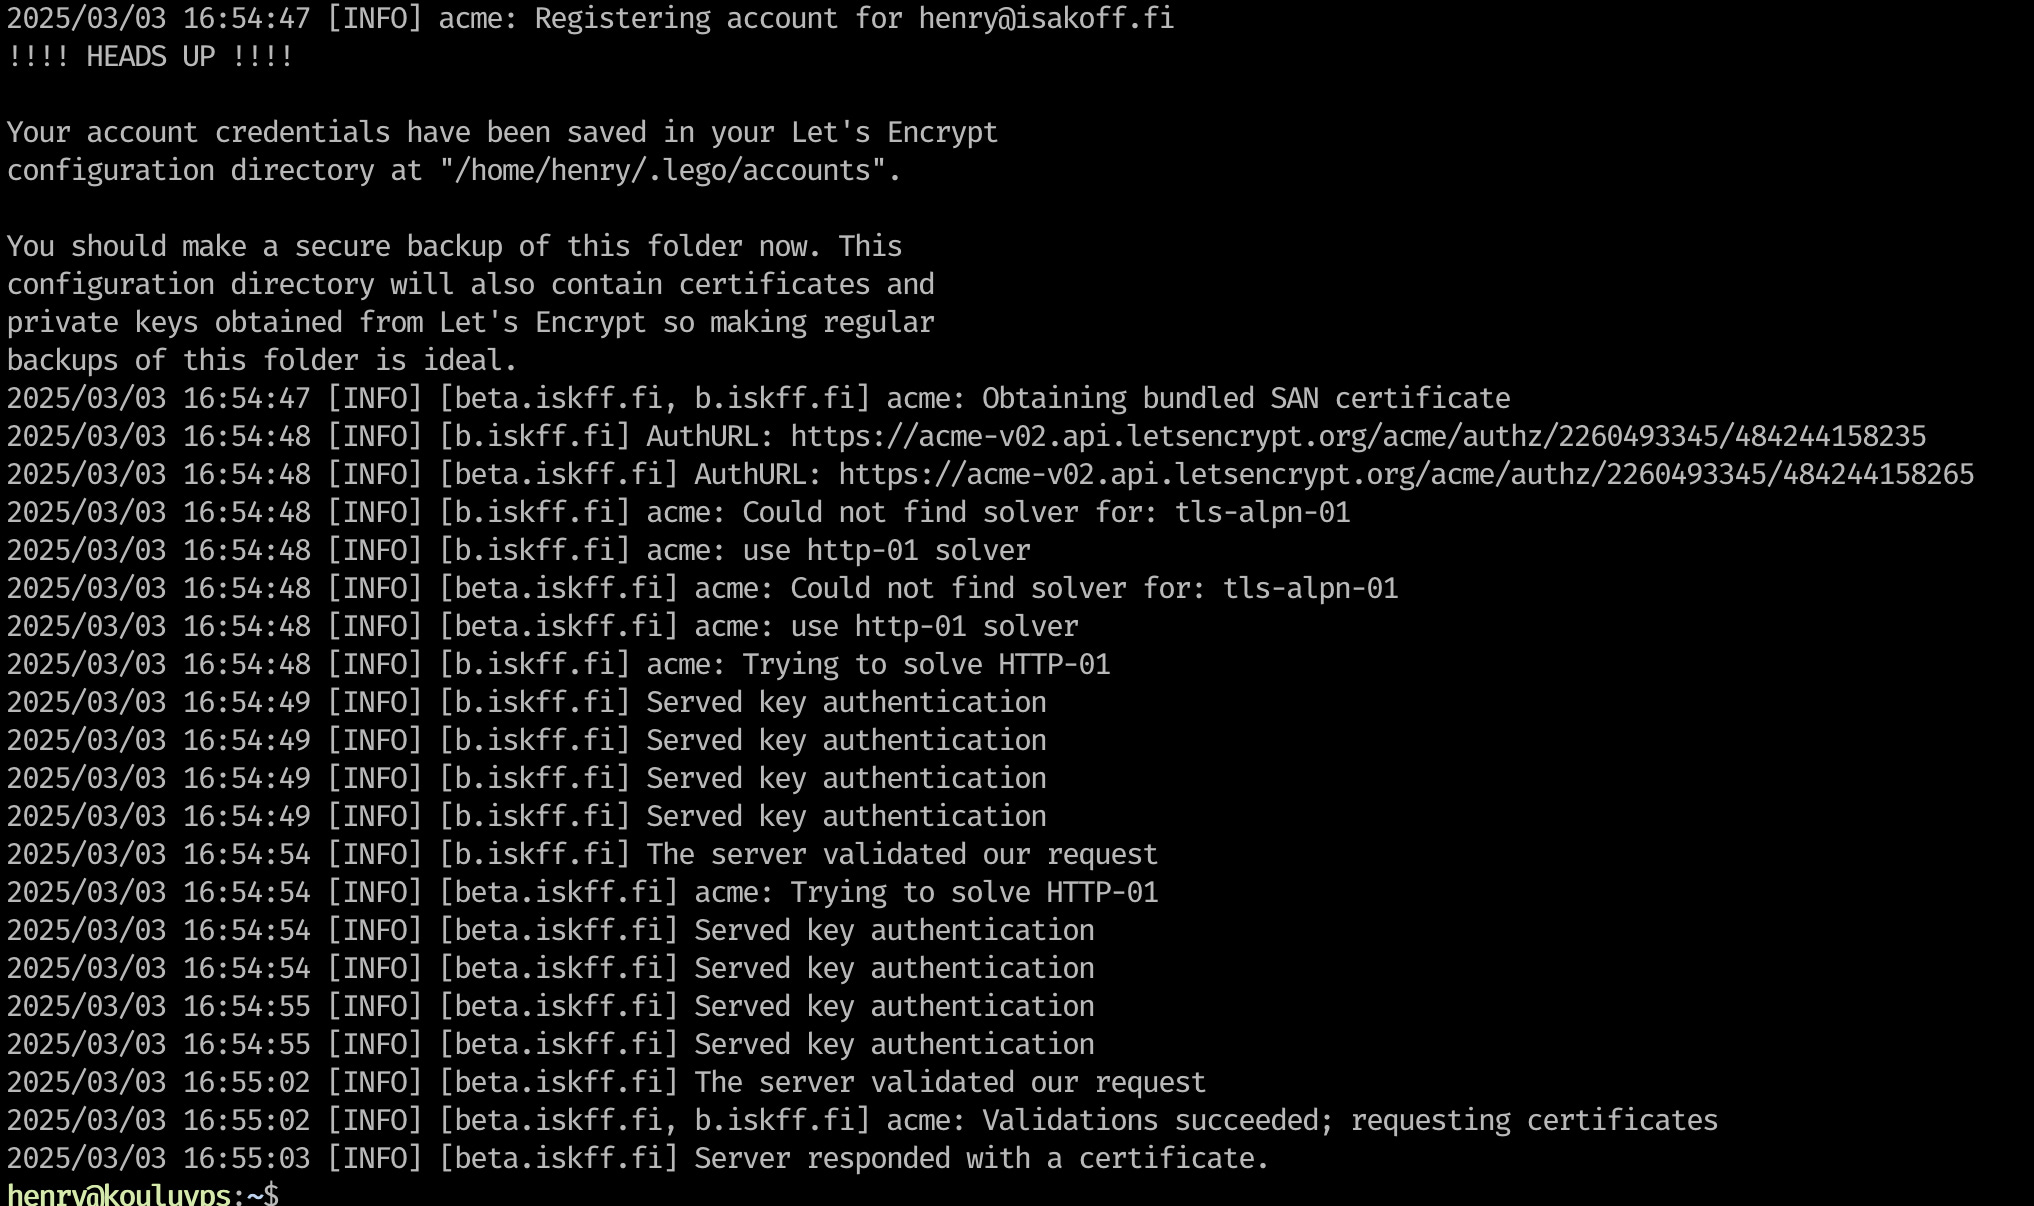Screen dimensions: 2034x1206
Task: Click the beta.iskff.fi "Trying to solve HTTP-01" text
Action: (x=973, y=893)
